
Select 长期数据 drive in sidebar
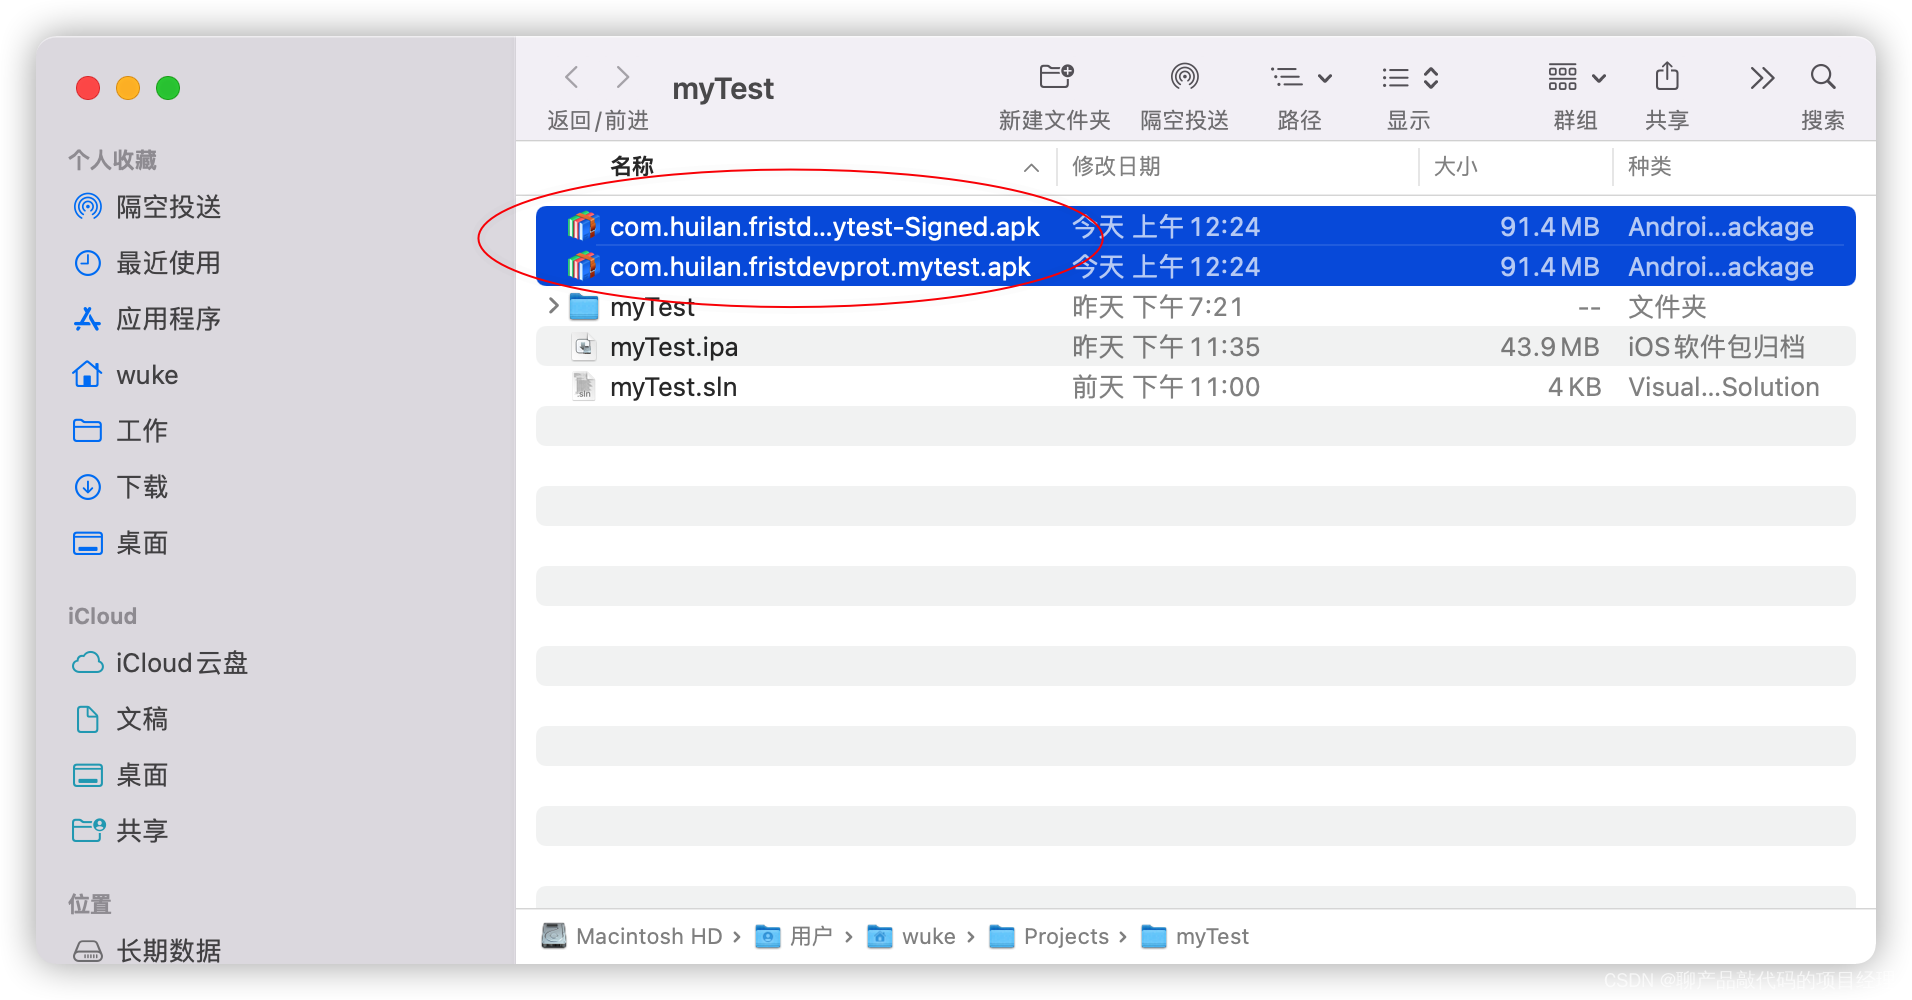[146, 950]
